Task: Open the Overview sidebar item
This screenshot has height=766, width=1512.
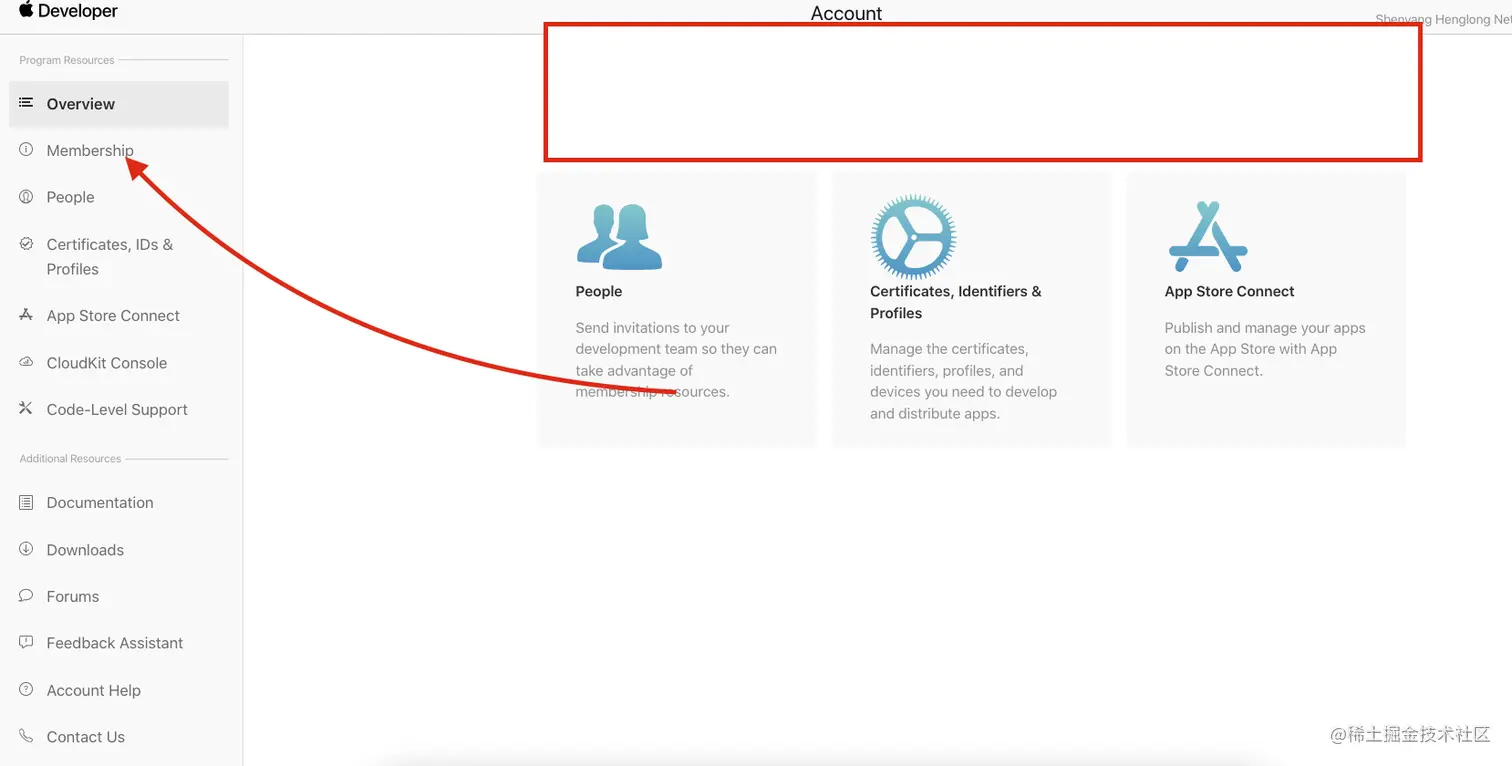Action: (119, 104)
